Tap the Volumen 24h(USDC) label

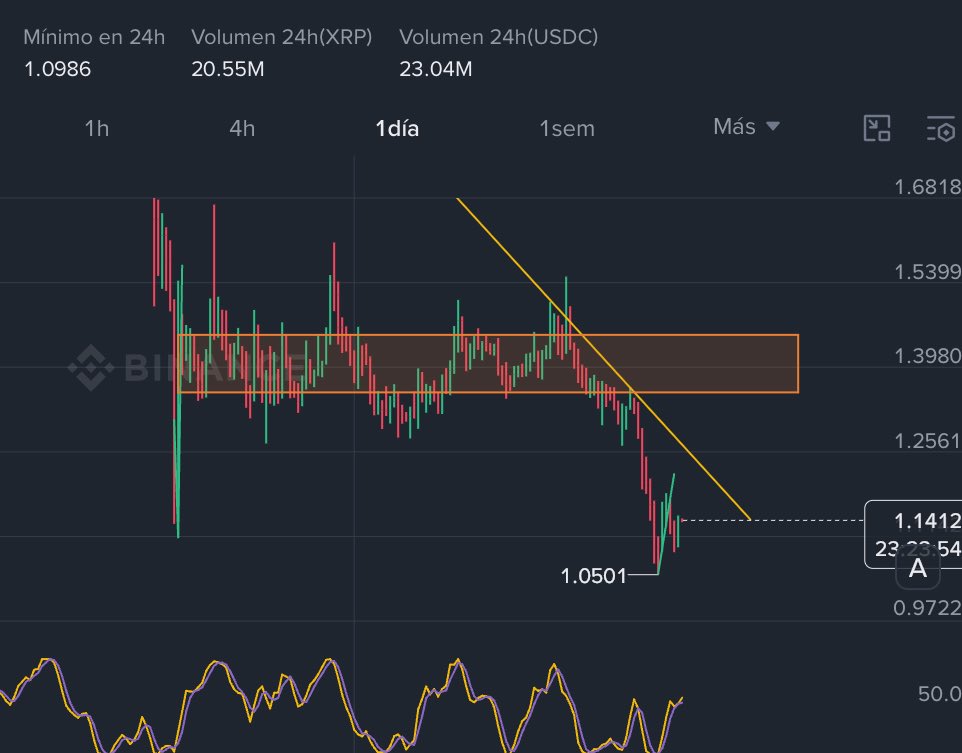[x=499, y=37]
